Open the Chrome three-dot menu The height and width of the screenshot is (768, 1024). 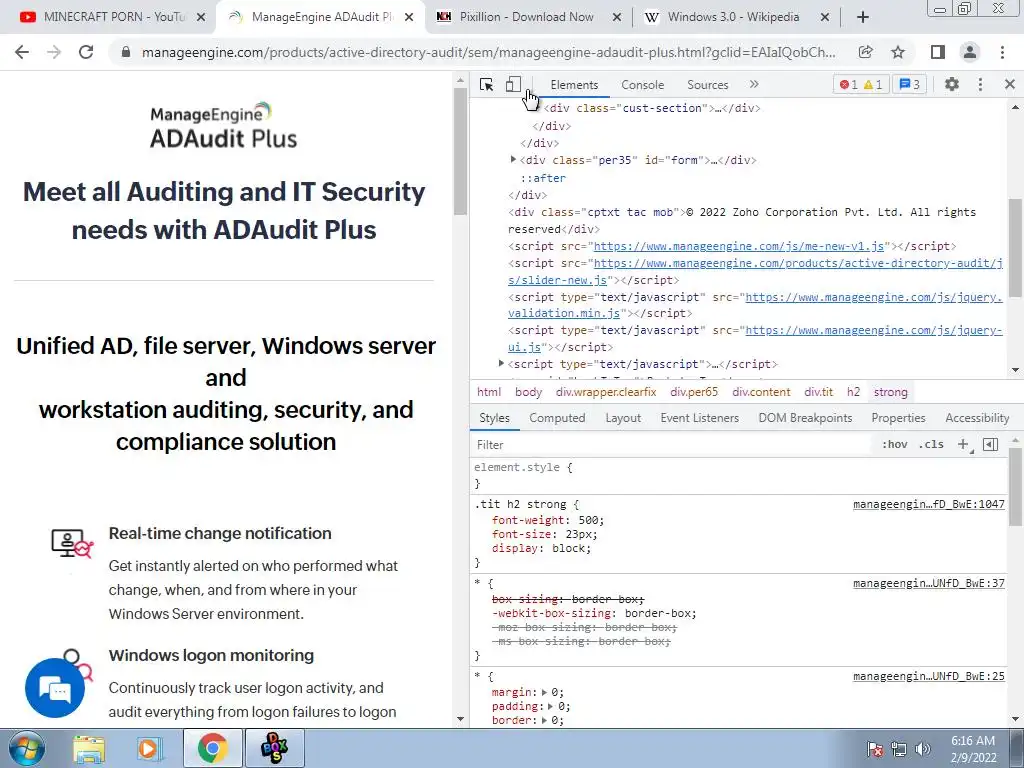pyautogui.click(x=1002, y=52)
